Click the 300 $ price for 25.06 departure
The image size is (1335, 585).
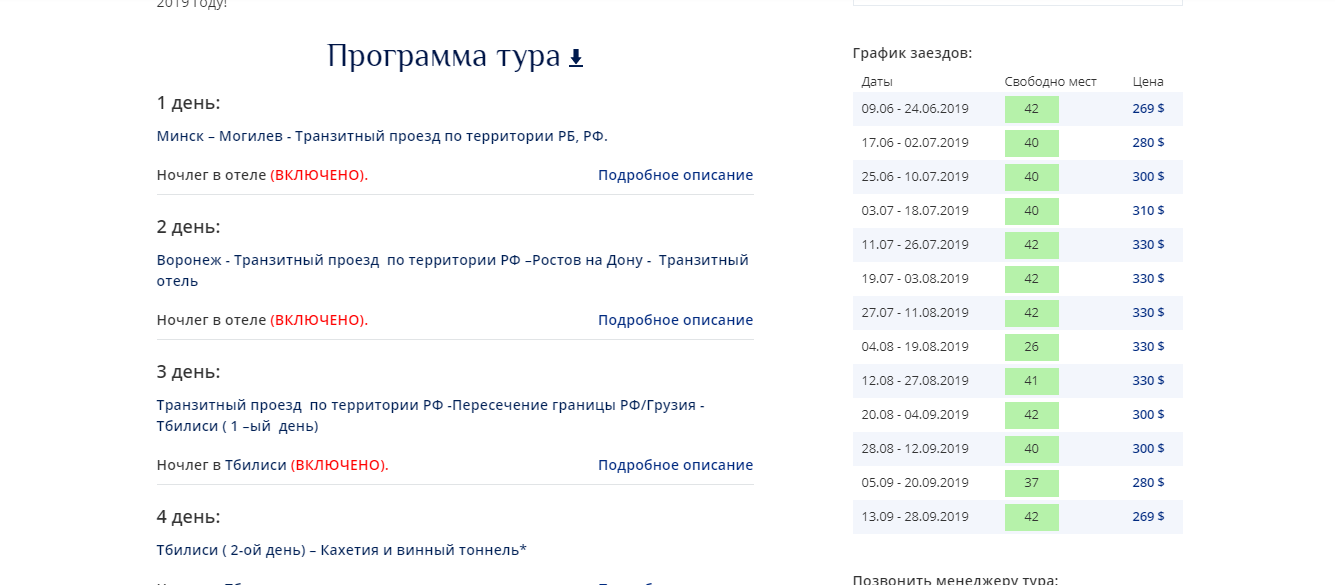point(1148,177)
